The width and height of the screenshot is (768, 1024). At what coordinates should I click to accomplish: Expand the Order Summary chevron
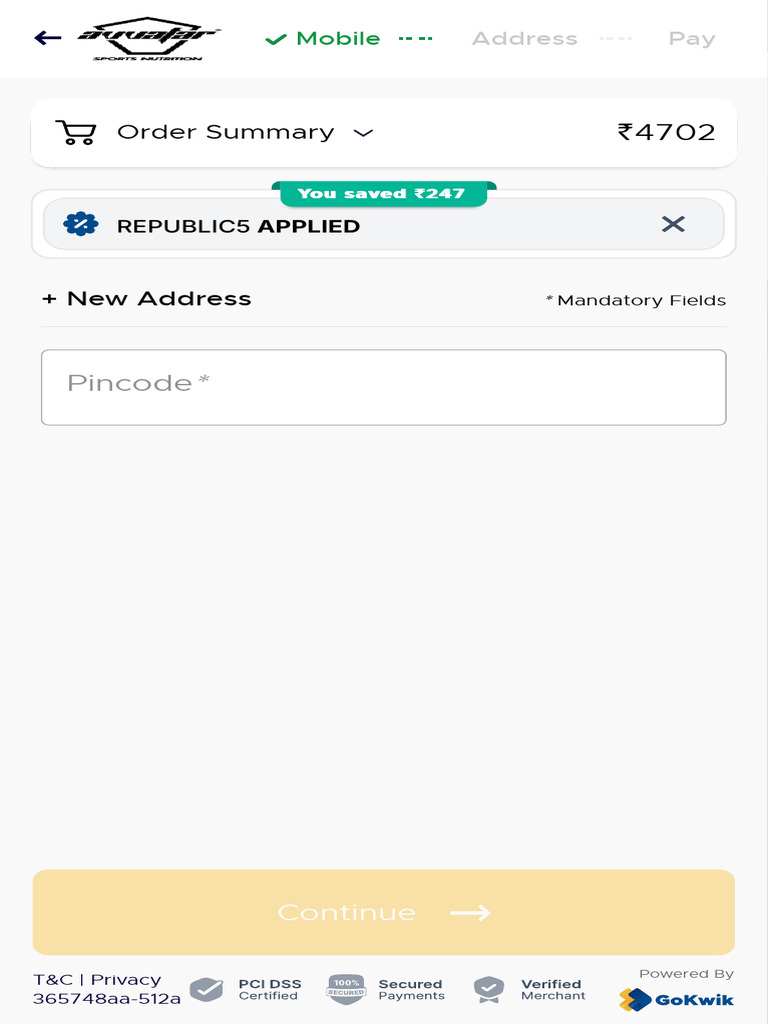pos(364,133)
